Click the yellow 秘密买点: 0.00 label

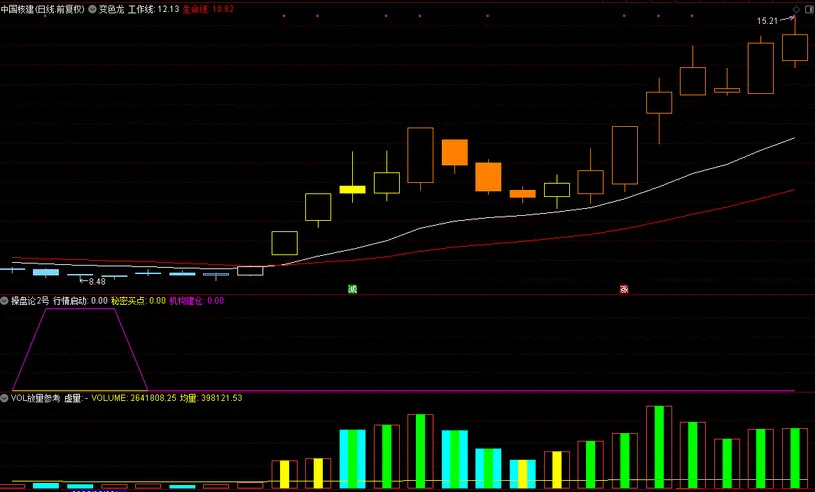point(138,301)
